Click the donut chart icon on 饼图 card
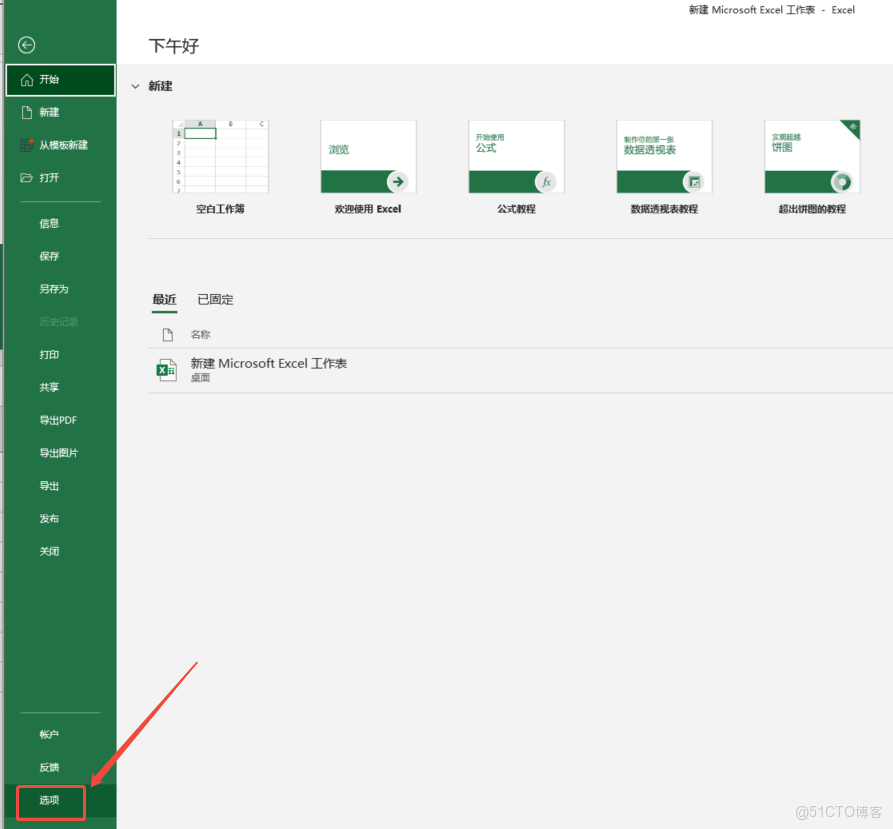 842,182
